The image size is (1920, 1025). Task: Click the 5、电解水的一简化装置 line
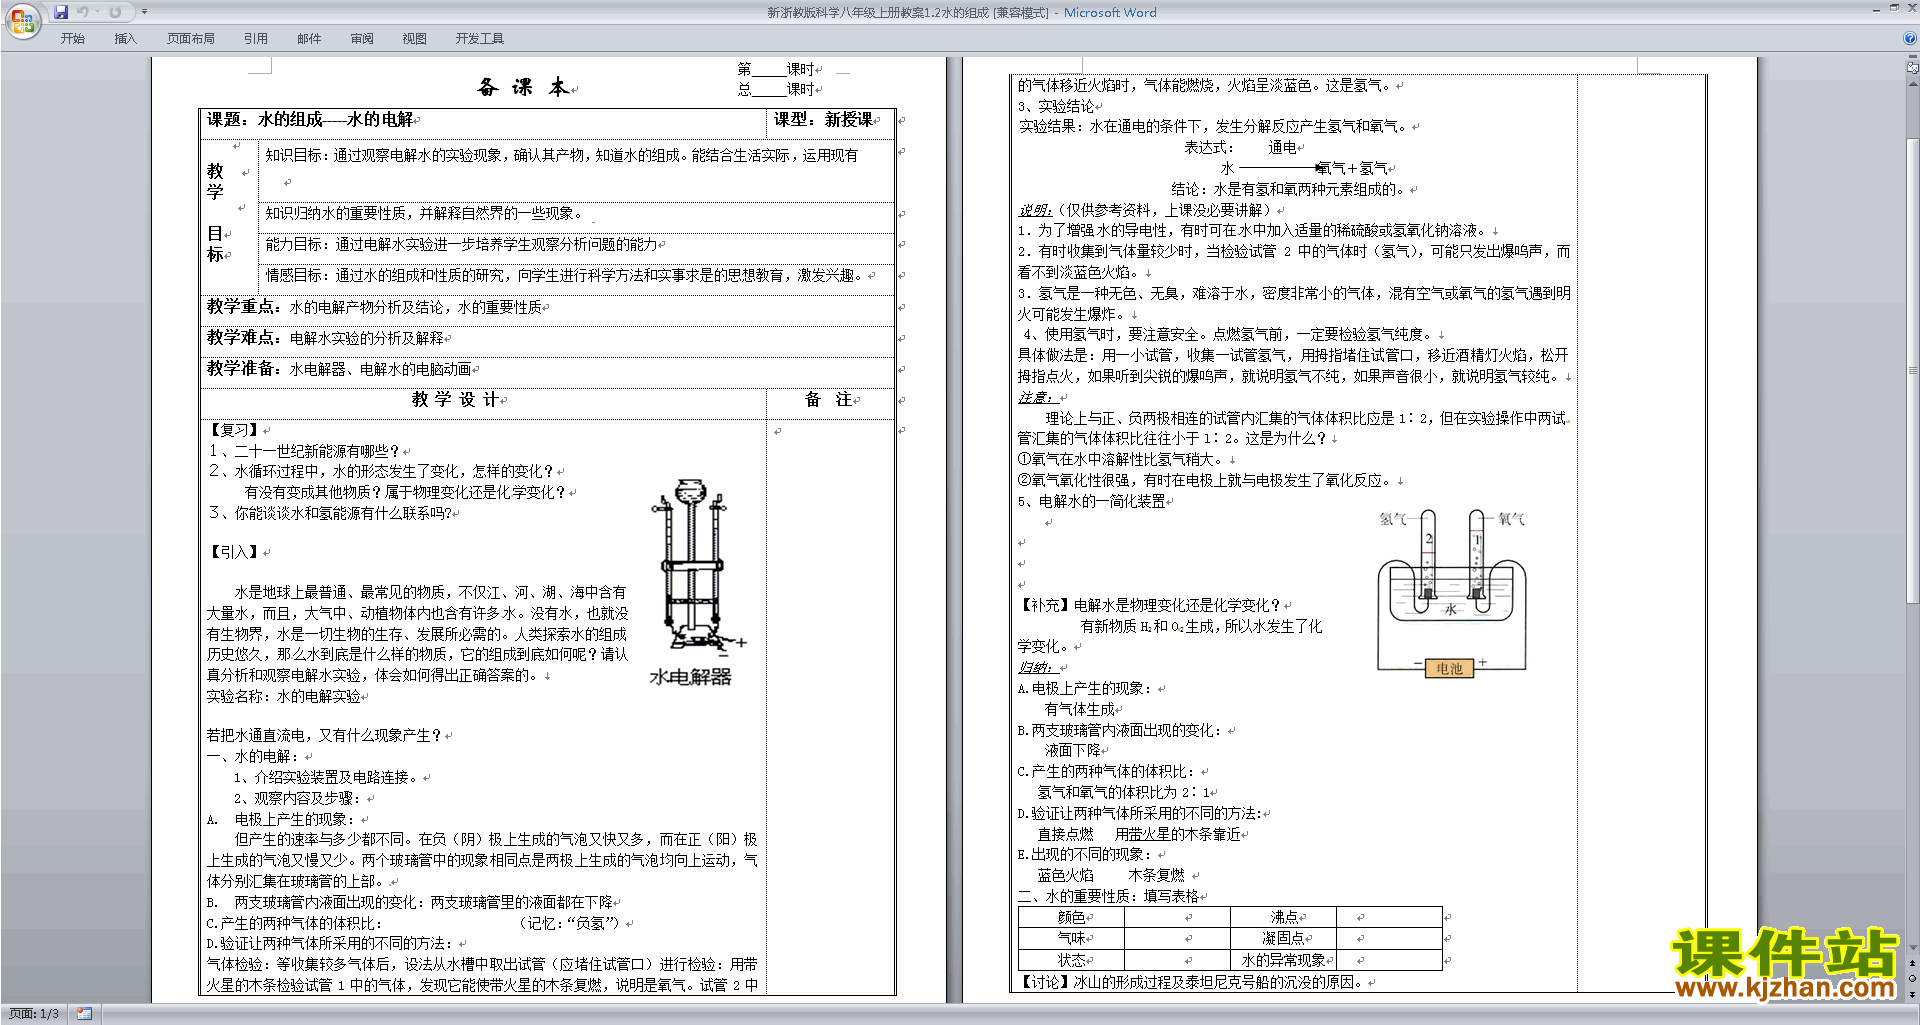pyautogui.click(x=1092, y=501)
